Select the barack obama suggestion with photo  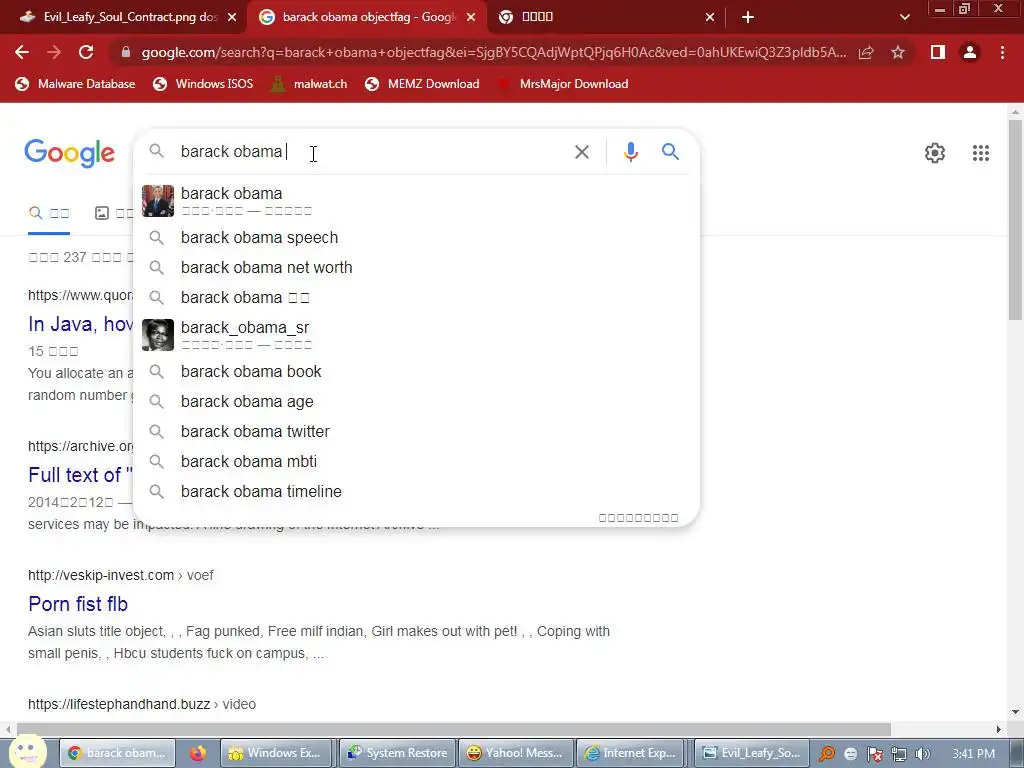click(416, 200)
